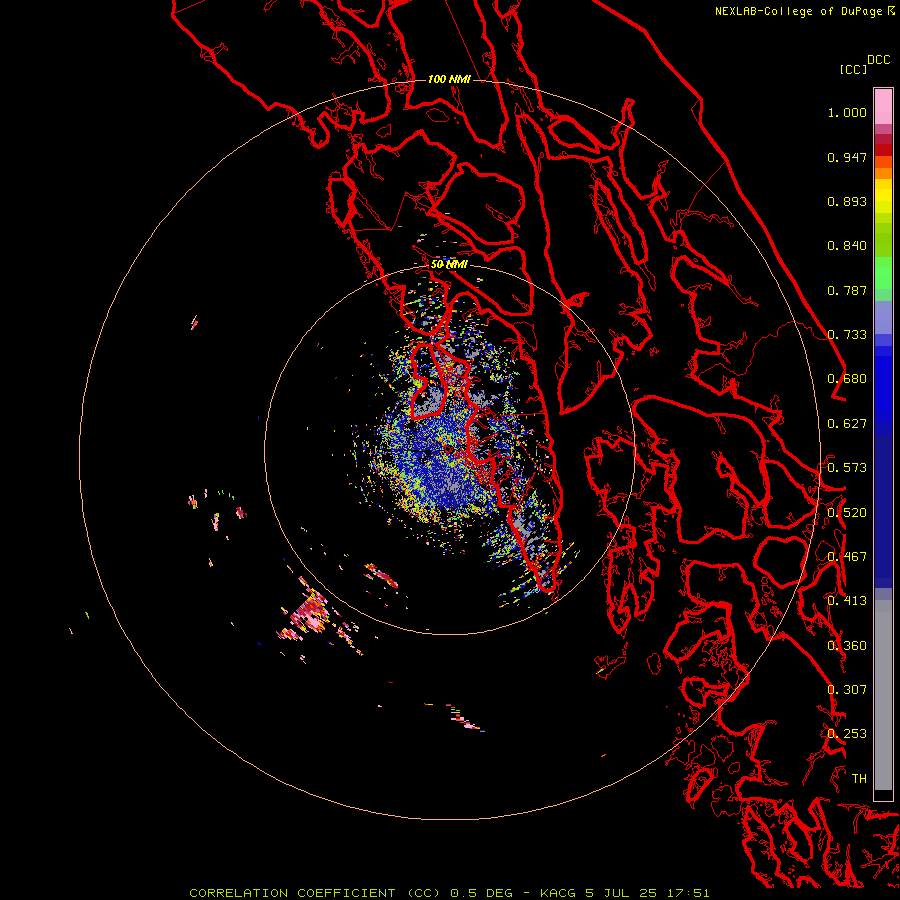
Task: Click the [CC] units label
Action: click(x=853, y=69)
